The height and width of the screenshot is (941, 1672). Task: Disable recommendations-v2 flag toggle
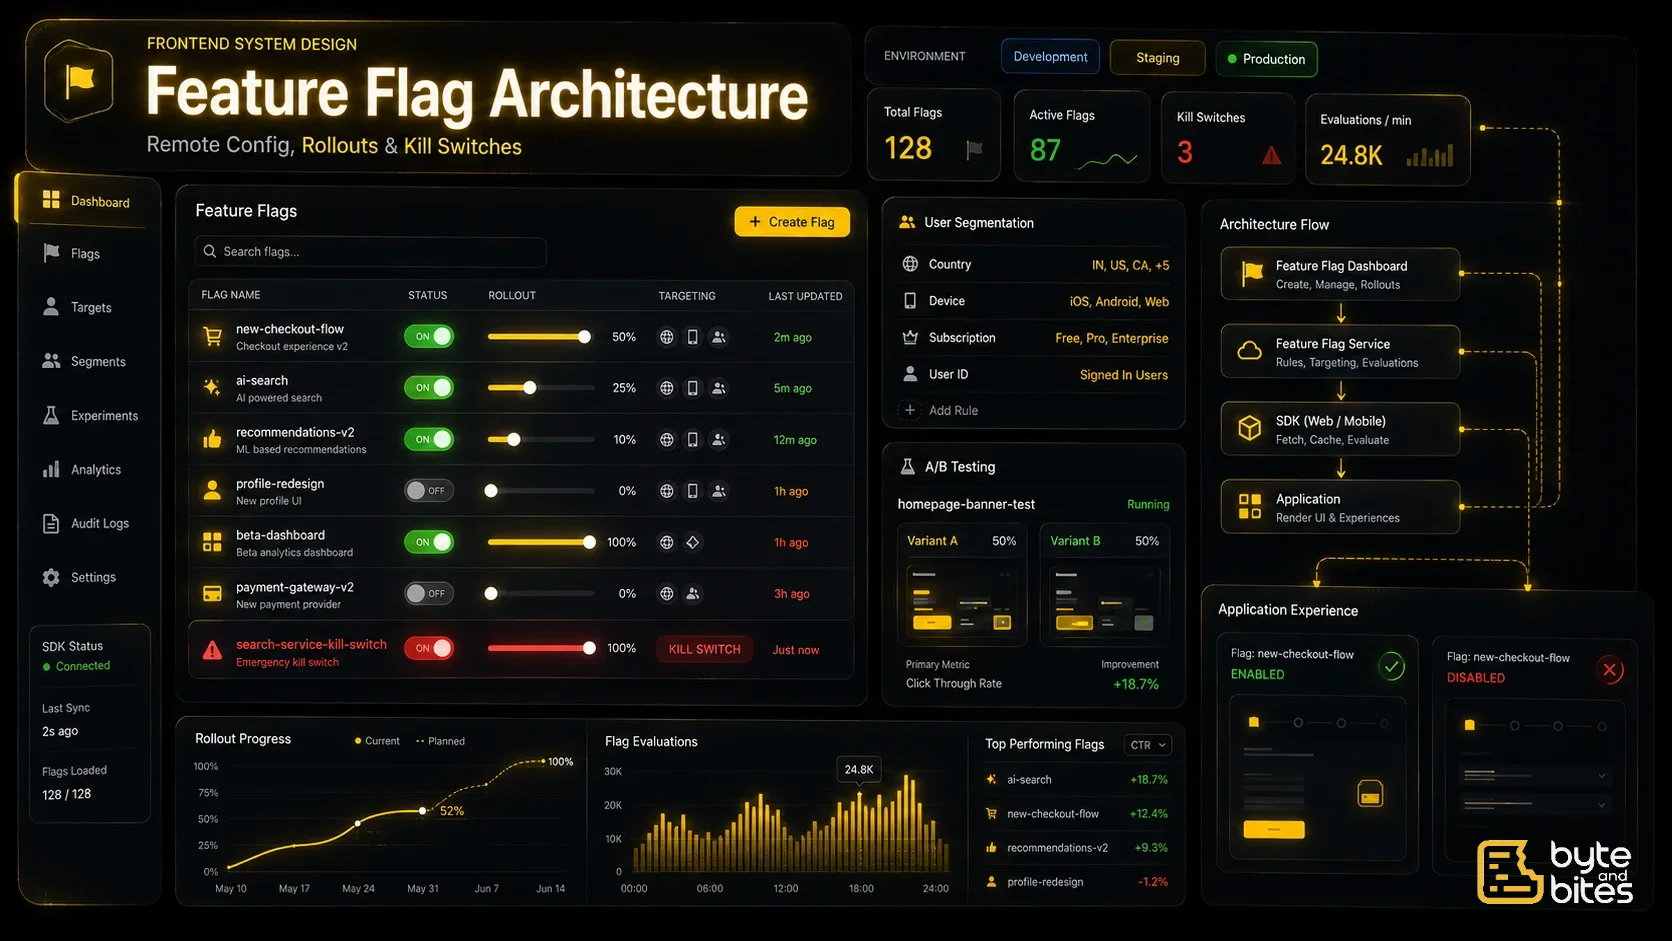click(429, 439)
